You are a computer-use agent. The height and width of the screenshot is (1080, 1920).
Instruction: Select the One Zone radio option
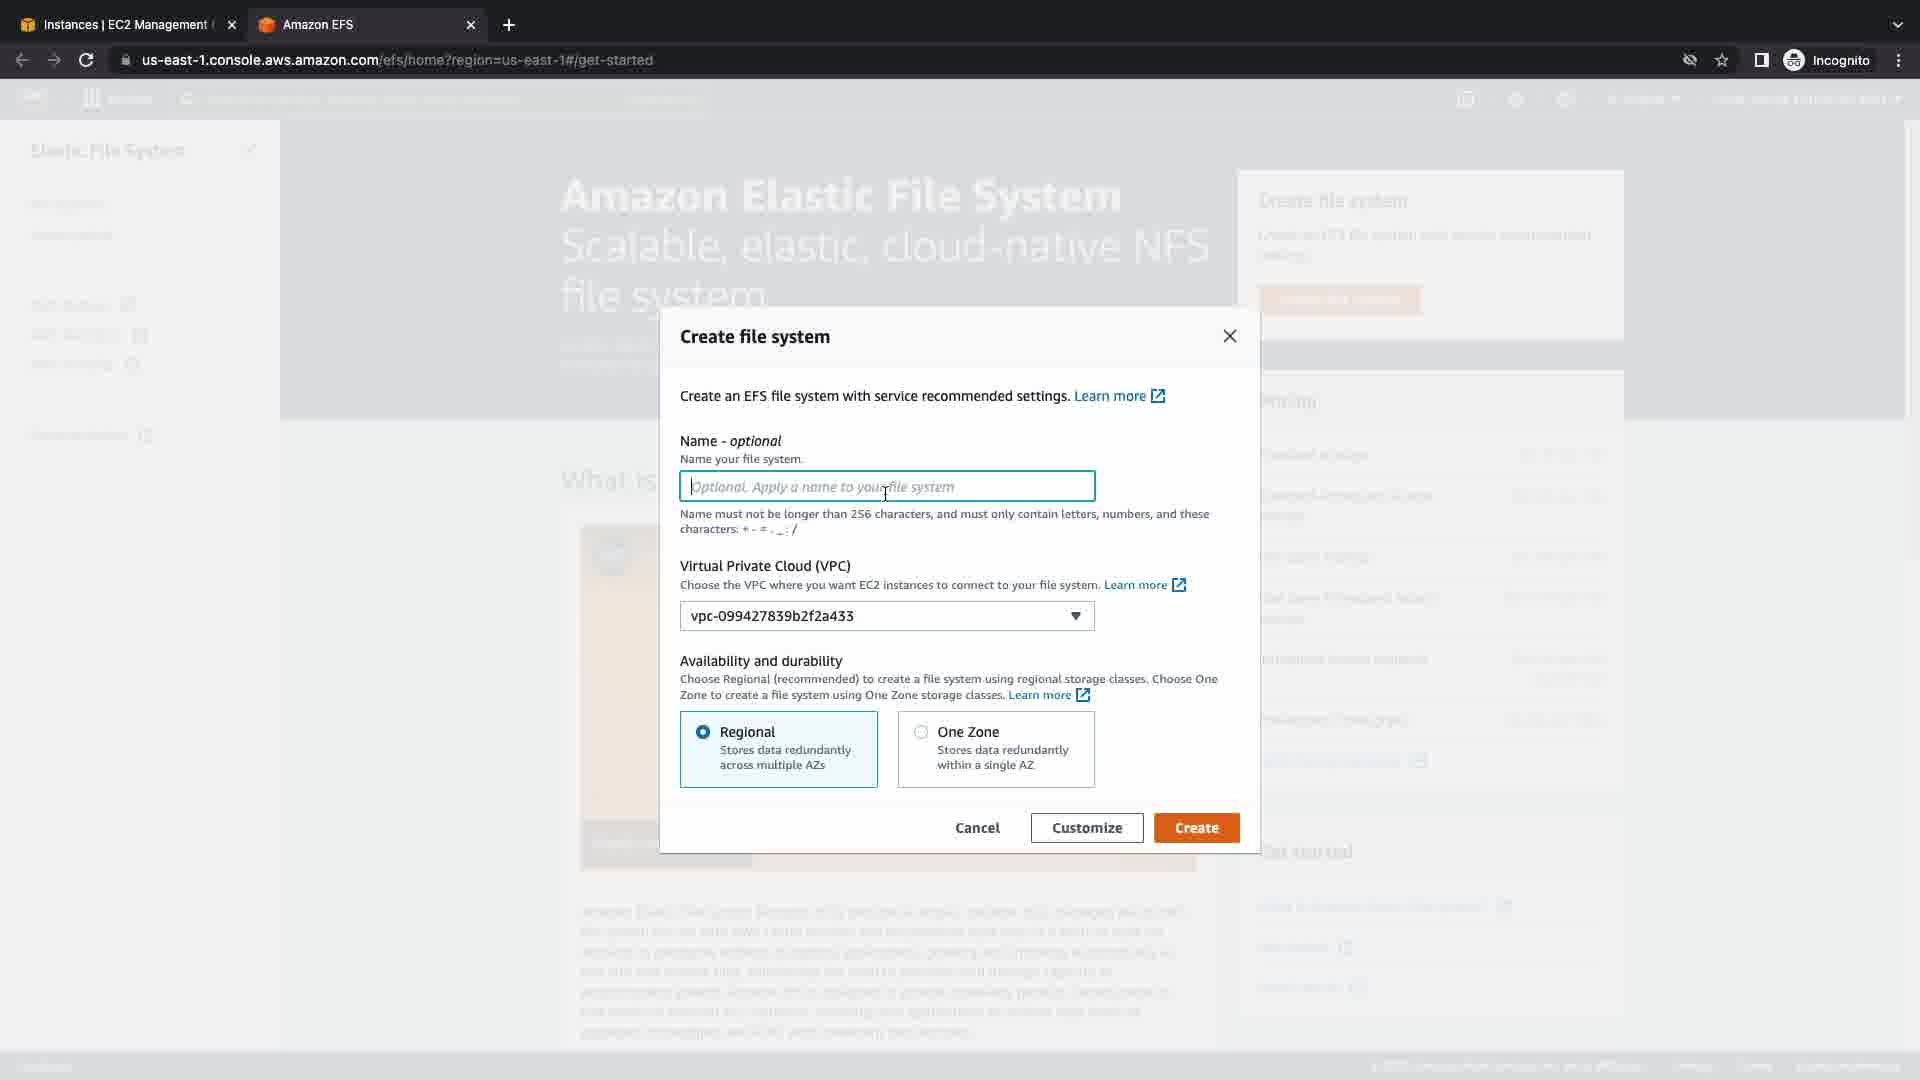pos(920,732)
